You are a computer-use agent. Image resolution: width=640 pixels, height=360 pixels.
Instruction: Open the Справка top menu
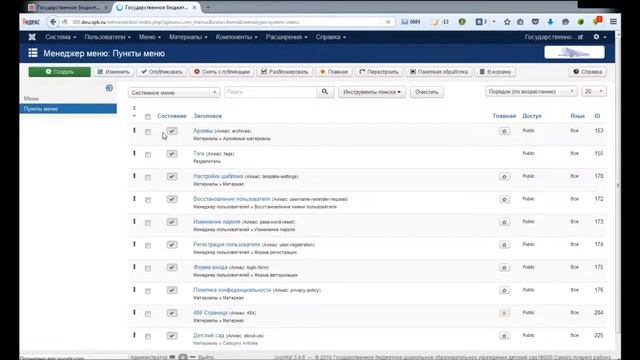click(331, 37)
